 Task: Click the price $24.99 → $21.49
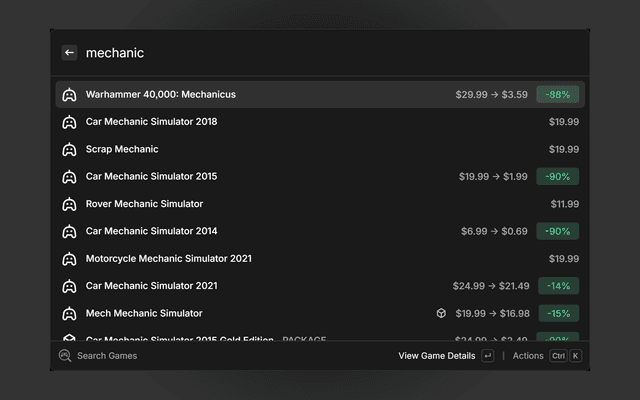[x=491, y=286]
